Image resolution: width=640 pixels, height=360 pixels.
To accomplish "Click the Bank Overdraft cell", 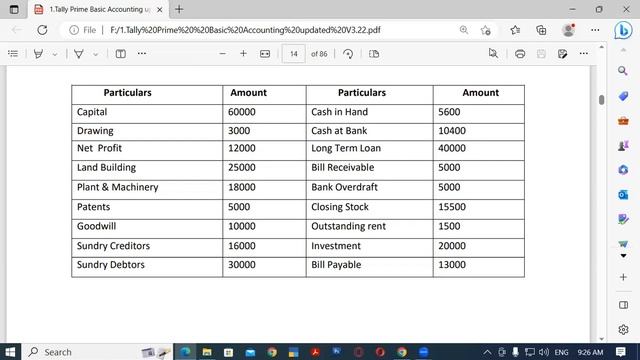I will tap(369, 189).
